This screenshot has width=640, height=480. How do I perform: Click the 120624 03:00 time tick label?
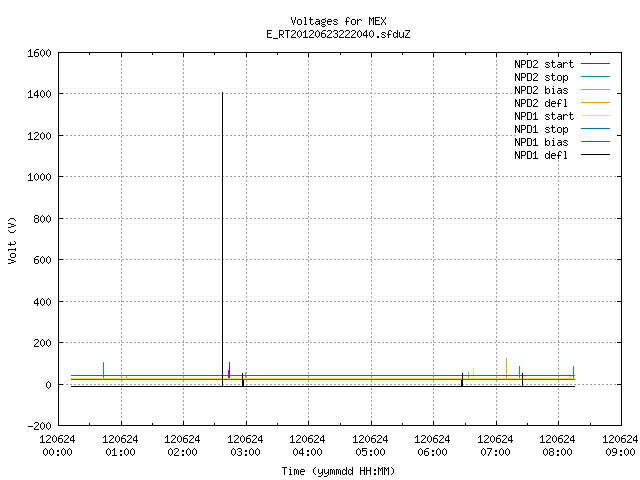[245, 446]
